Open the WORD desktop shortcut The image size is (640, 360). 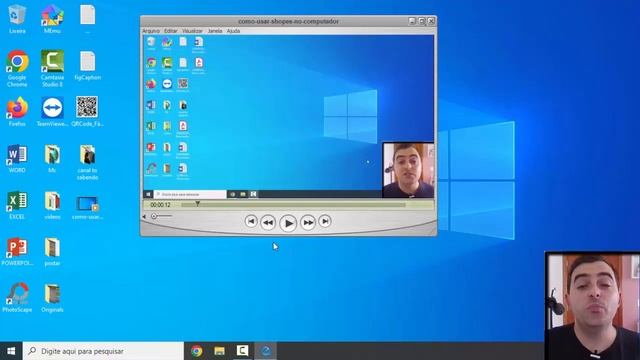(17, 158)
